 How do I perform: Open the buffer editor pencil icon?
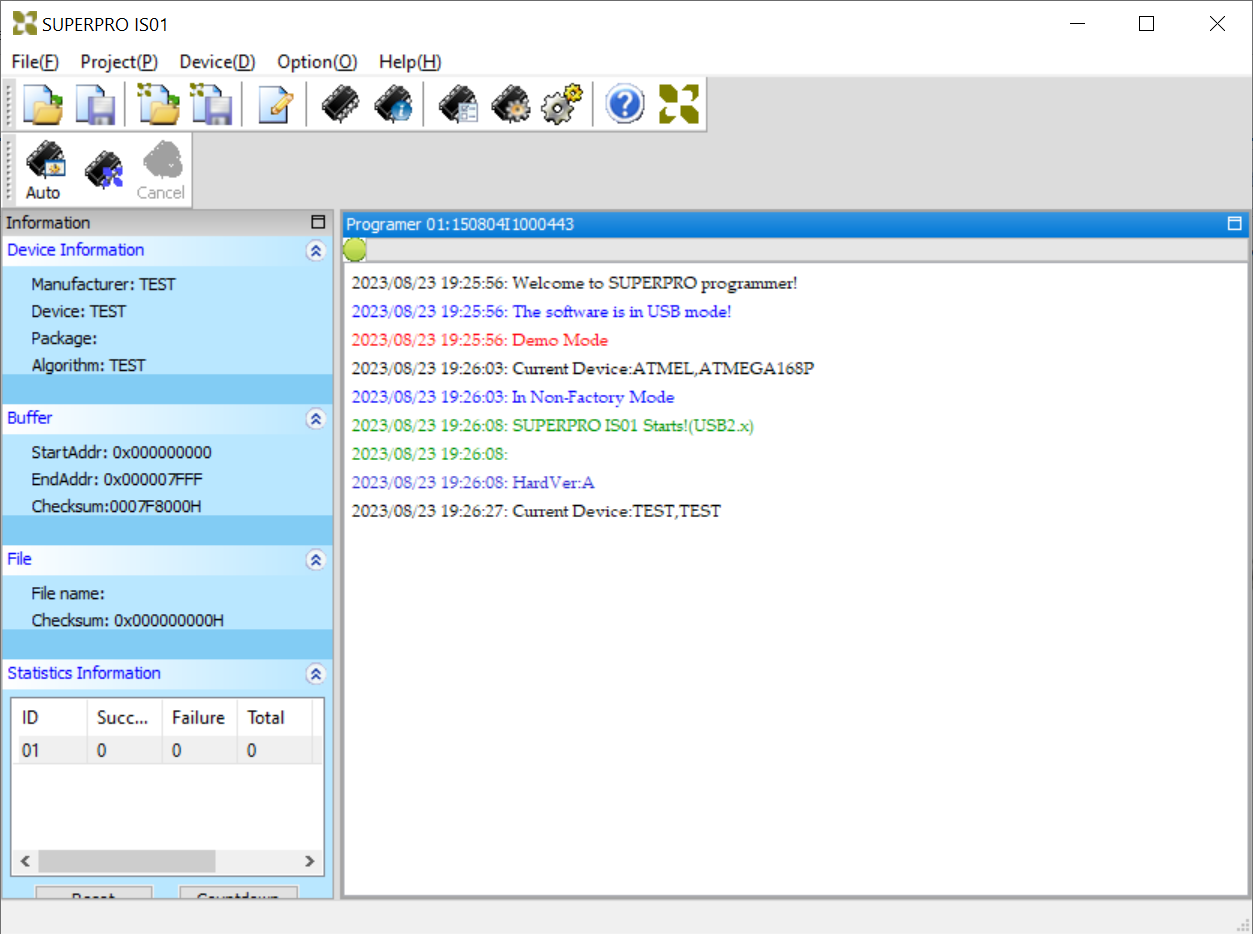point(275,104)
